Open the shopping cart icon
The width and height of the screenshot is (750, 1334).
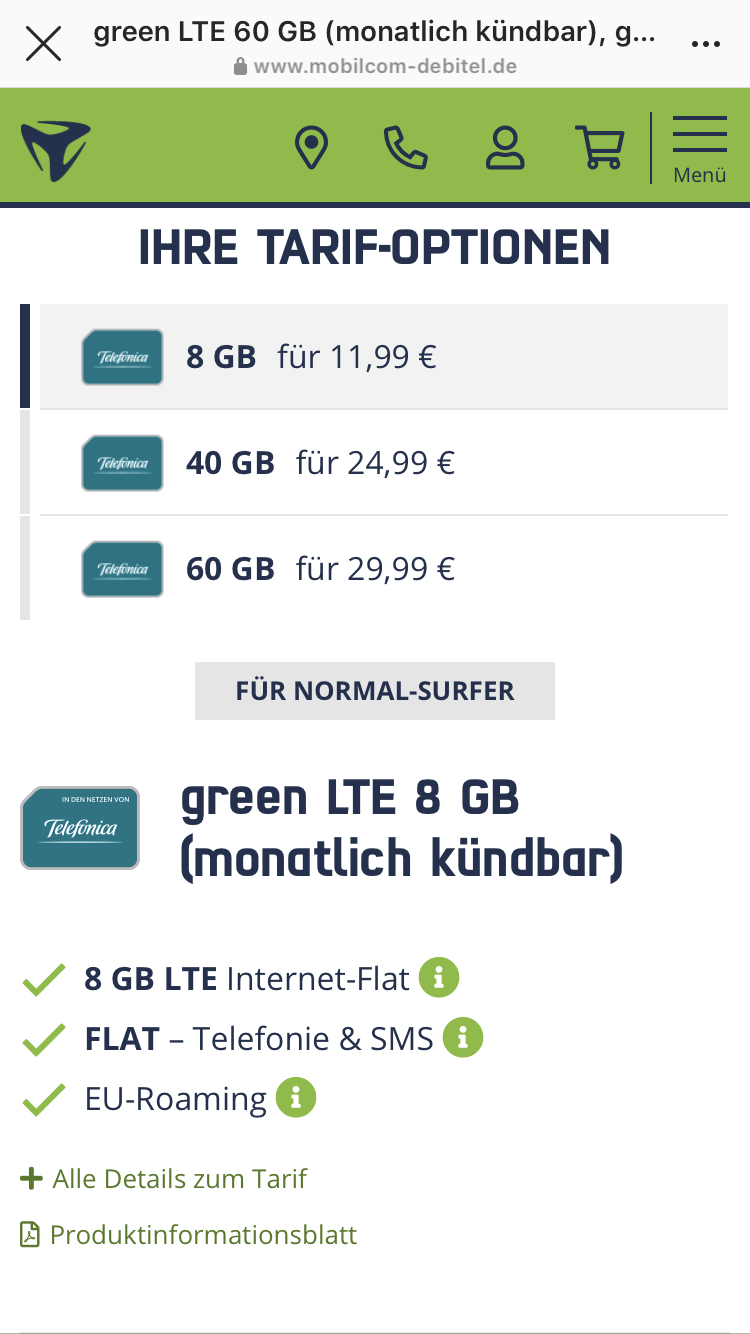coord(599,148)
